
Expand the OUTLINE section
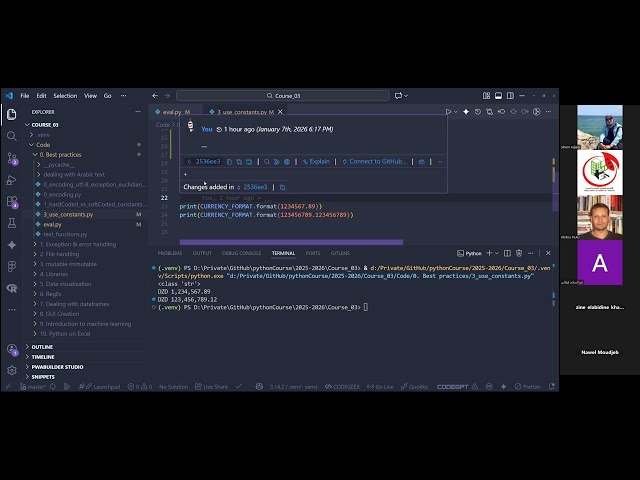(x=42, y=347)
